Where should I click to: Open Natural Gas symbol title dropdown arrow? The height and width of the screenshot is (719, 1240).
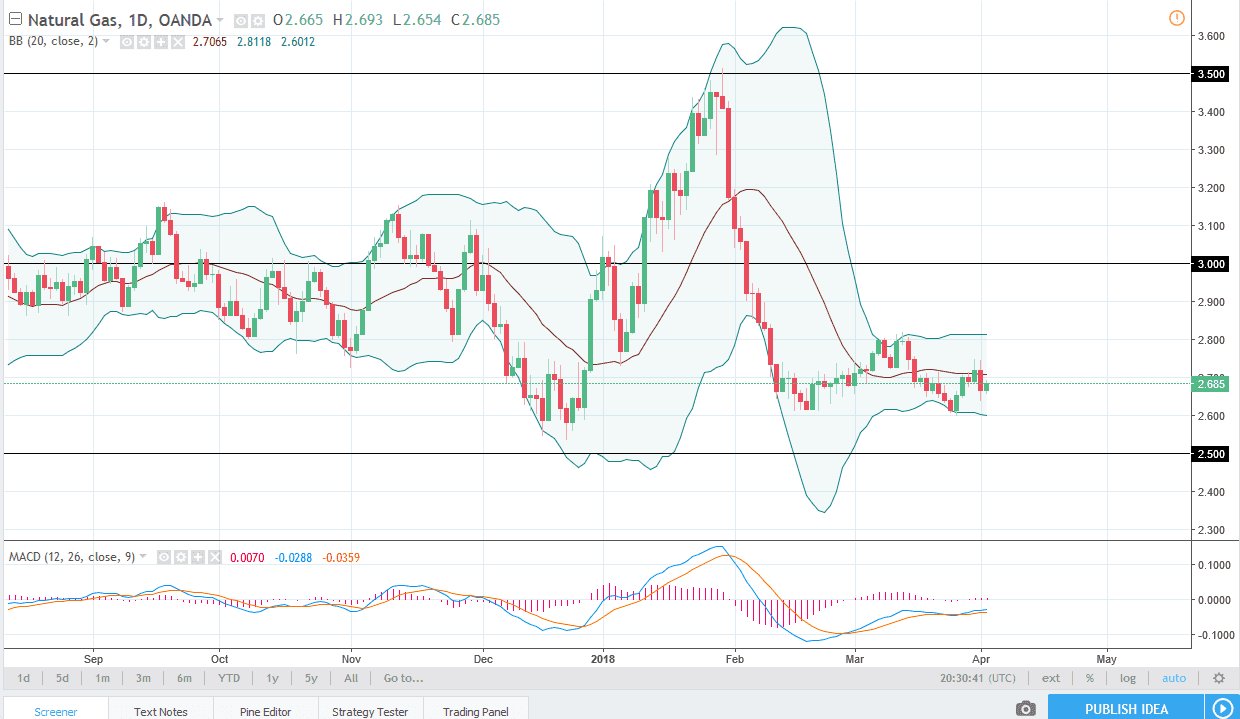221,20
